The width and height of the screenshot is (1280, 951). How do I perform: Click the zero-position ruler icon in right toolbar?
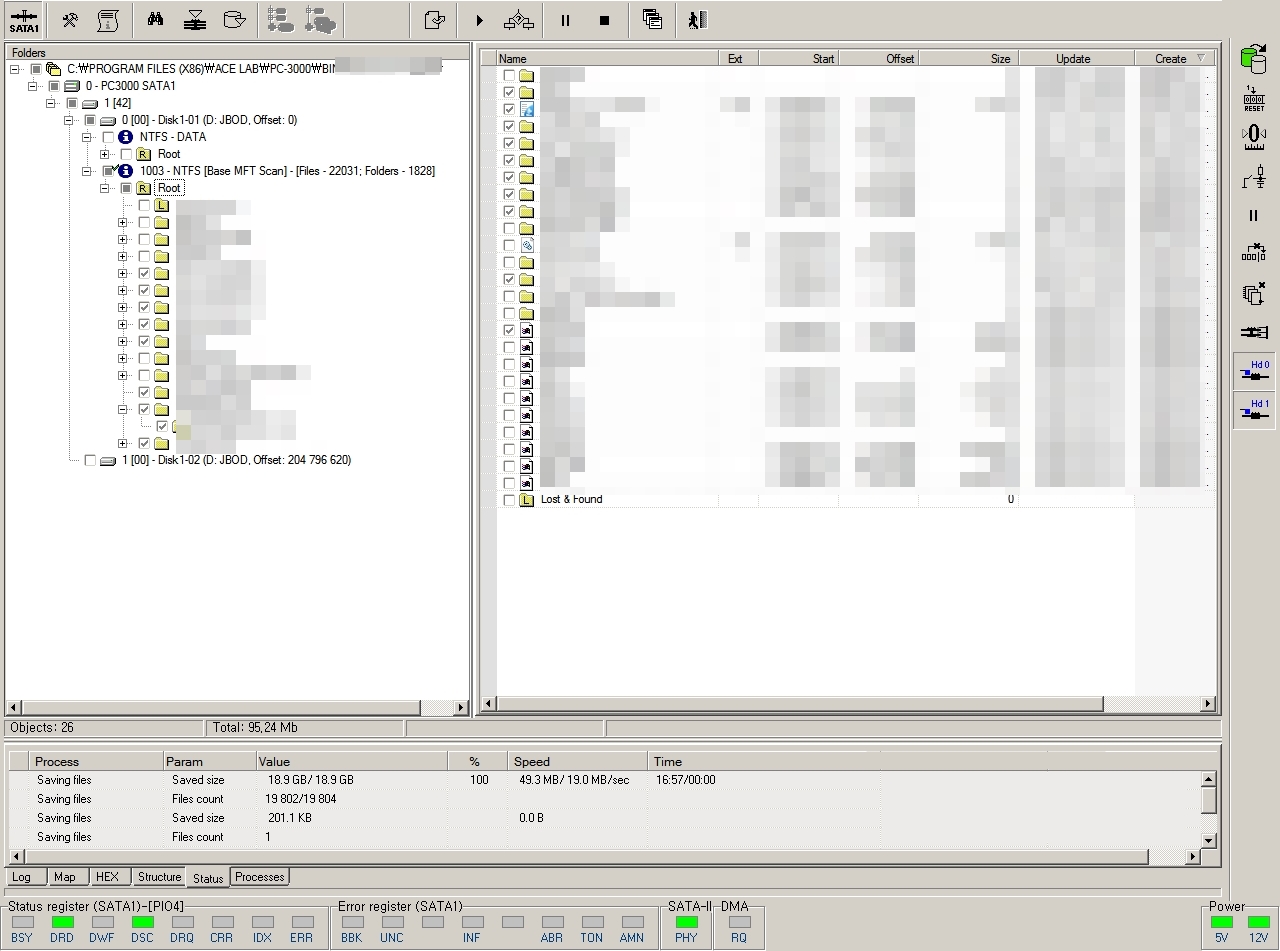(x=1254, y=135)
